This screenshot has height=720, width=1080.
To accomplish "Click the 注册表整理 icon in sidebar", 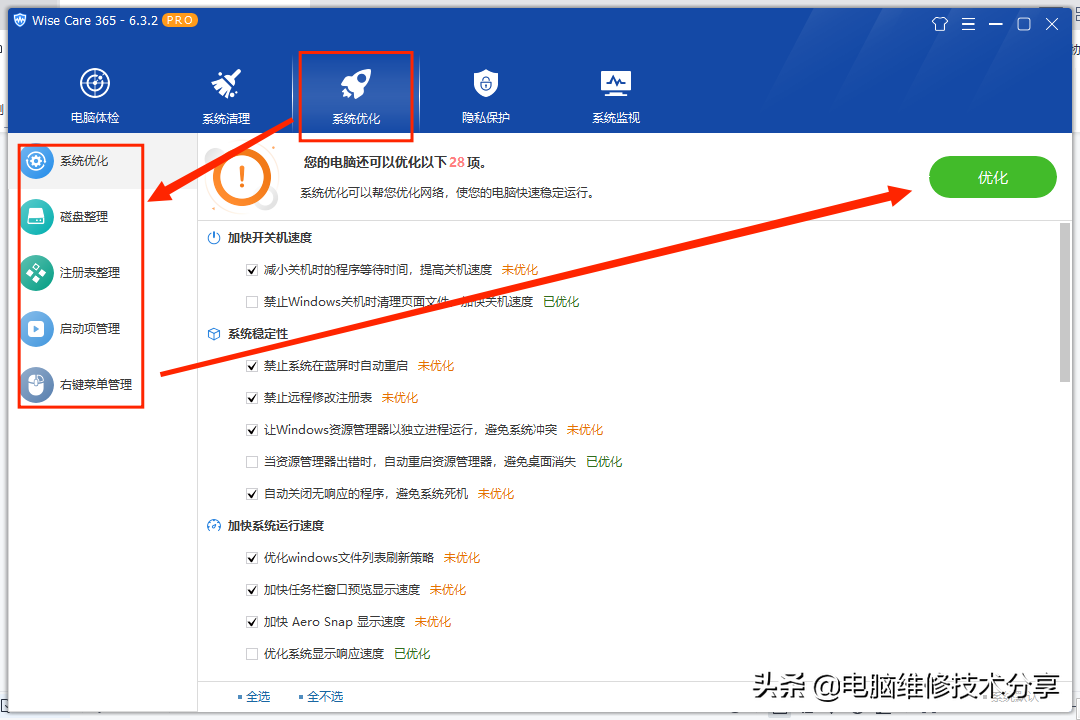I will coord(36,273).
